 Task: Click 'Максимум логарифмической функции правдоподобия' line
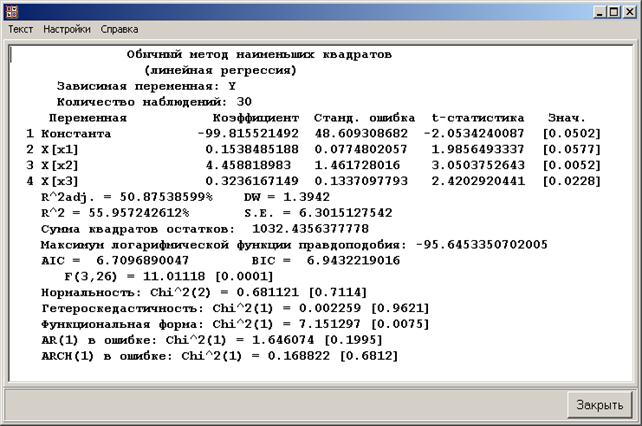(294, 245)
